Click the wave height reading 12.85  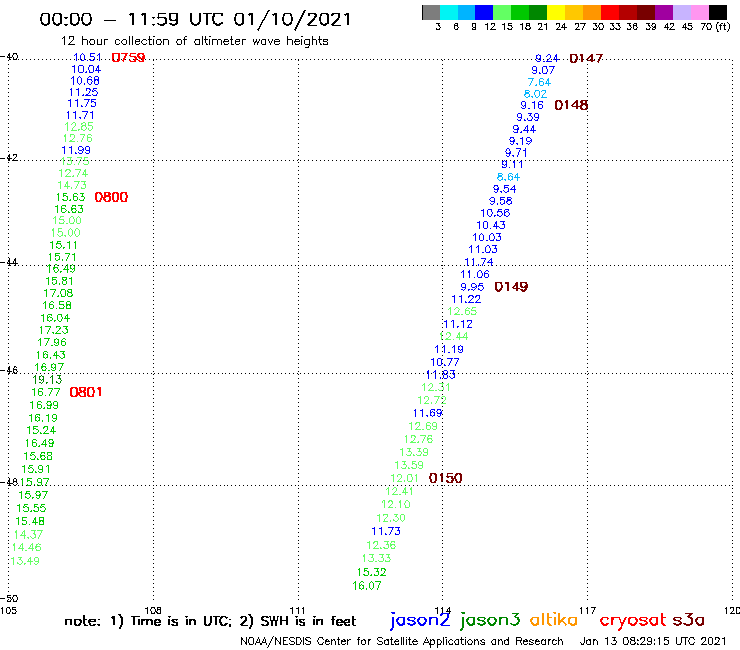click(79, 127)
